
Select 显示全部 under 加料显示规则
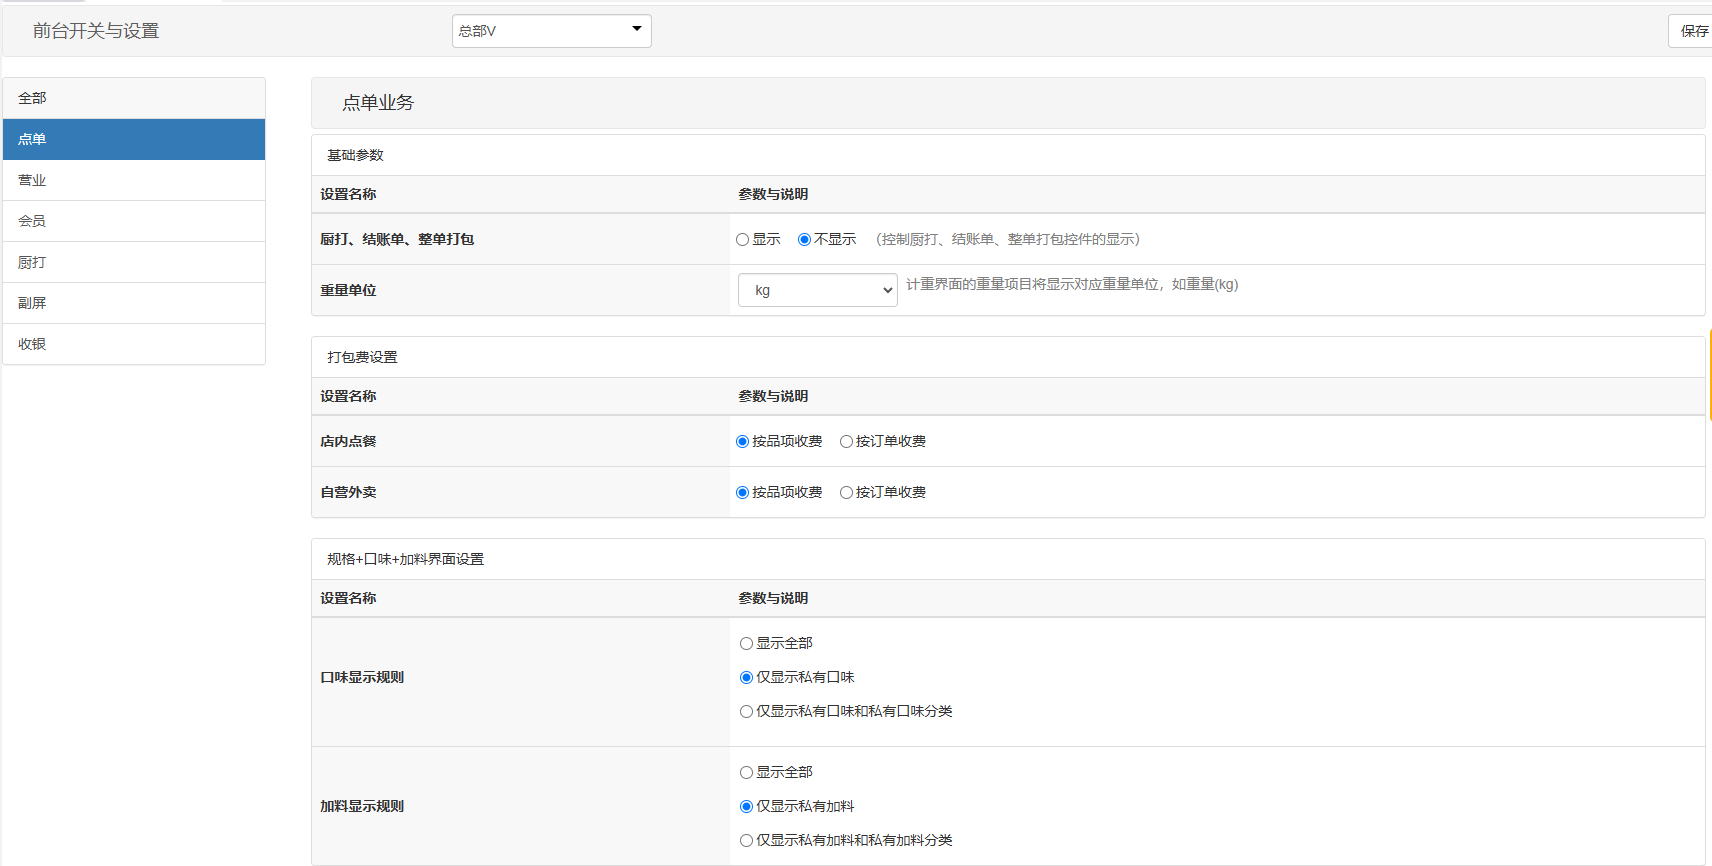pyautogui.click(x=747, y=773)
